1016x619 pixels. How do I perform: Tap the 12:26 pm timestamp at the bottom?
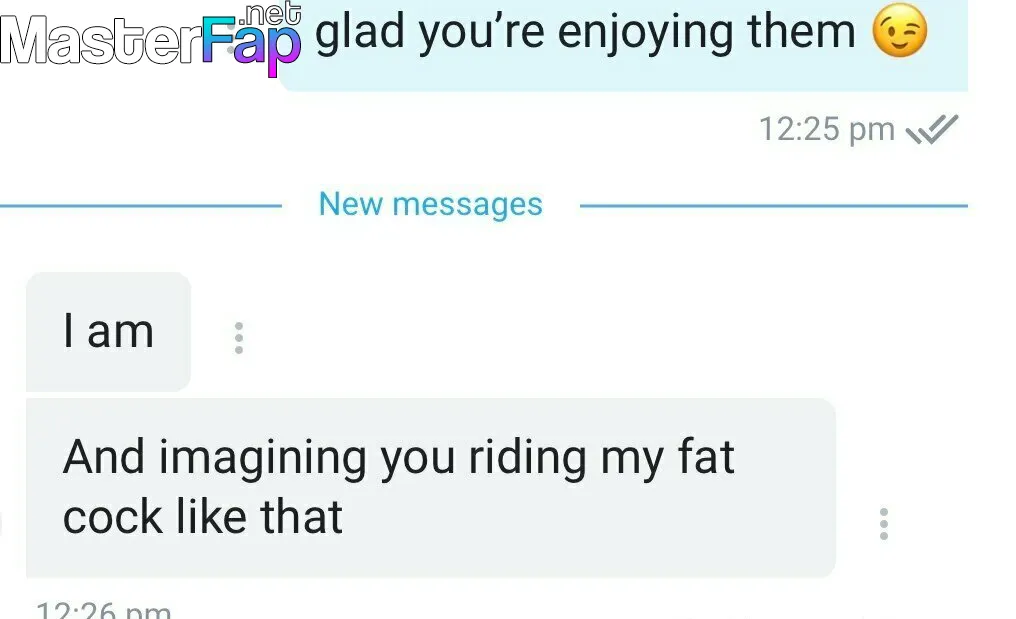pyautogui.click(x=104, y=610)
